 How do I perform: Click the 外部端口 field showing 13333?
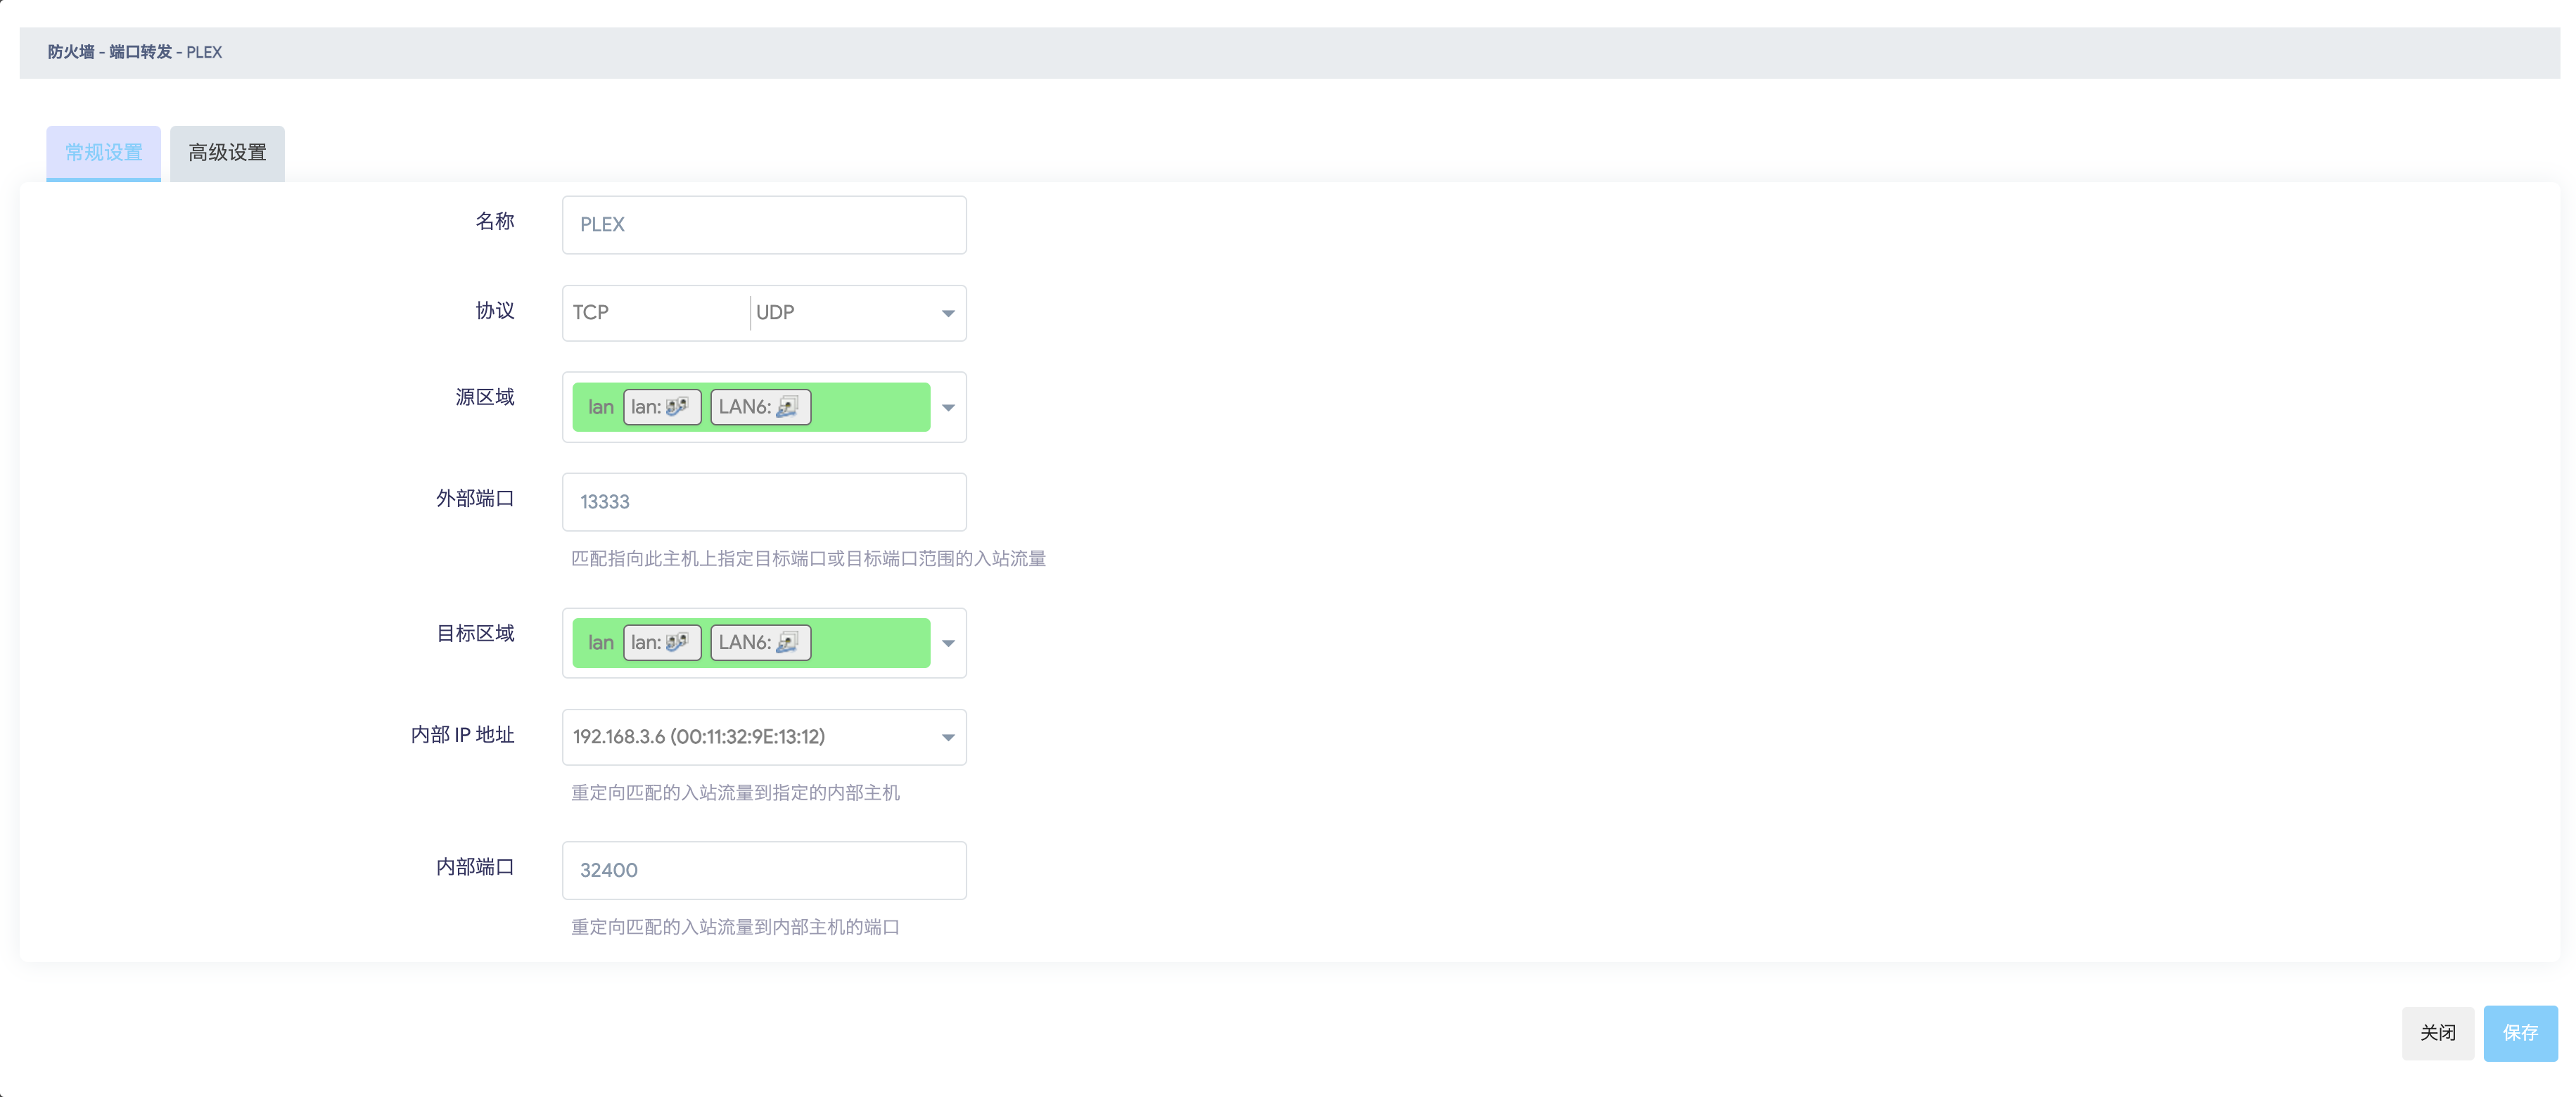[x=764, y=501]
